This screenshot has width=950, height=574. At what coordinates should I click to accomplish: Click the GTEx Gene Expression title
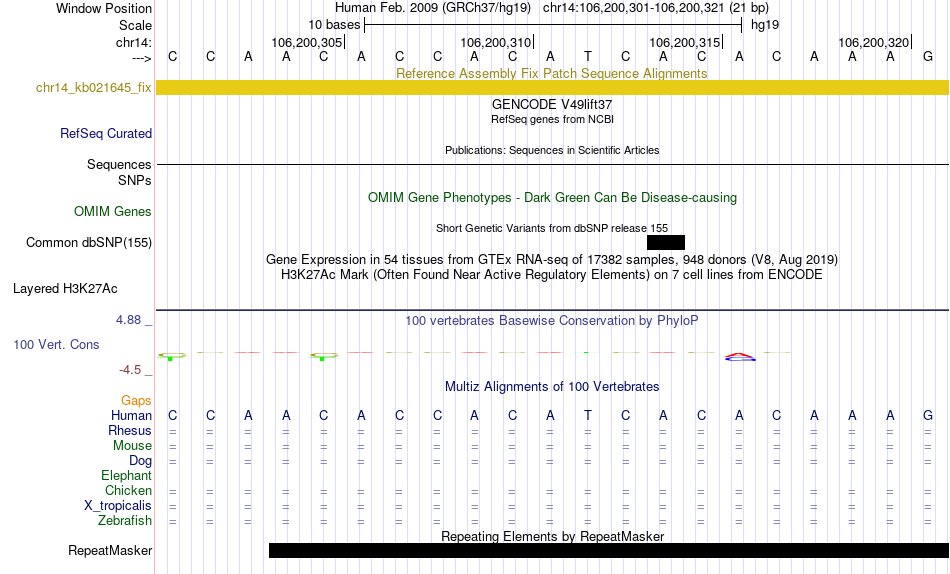552,259
